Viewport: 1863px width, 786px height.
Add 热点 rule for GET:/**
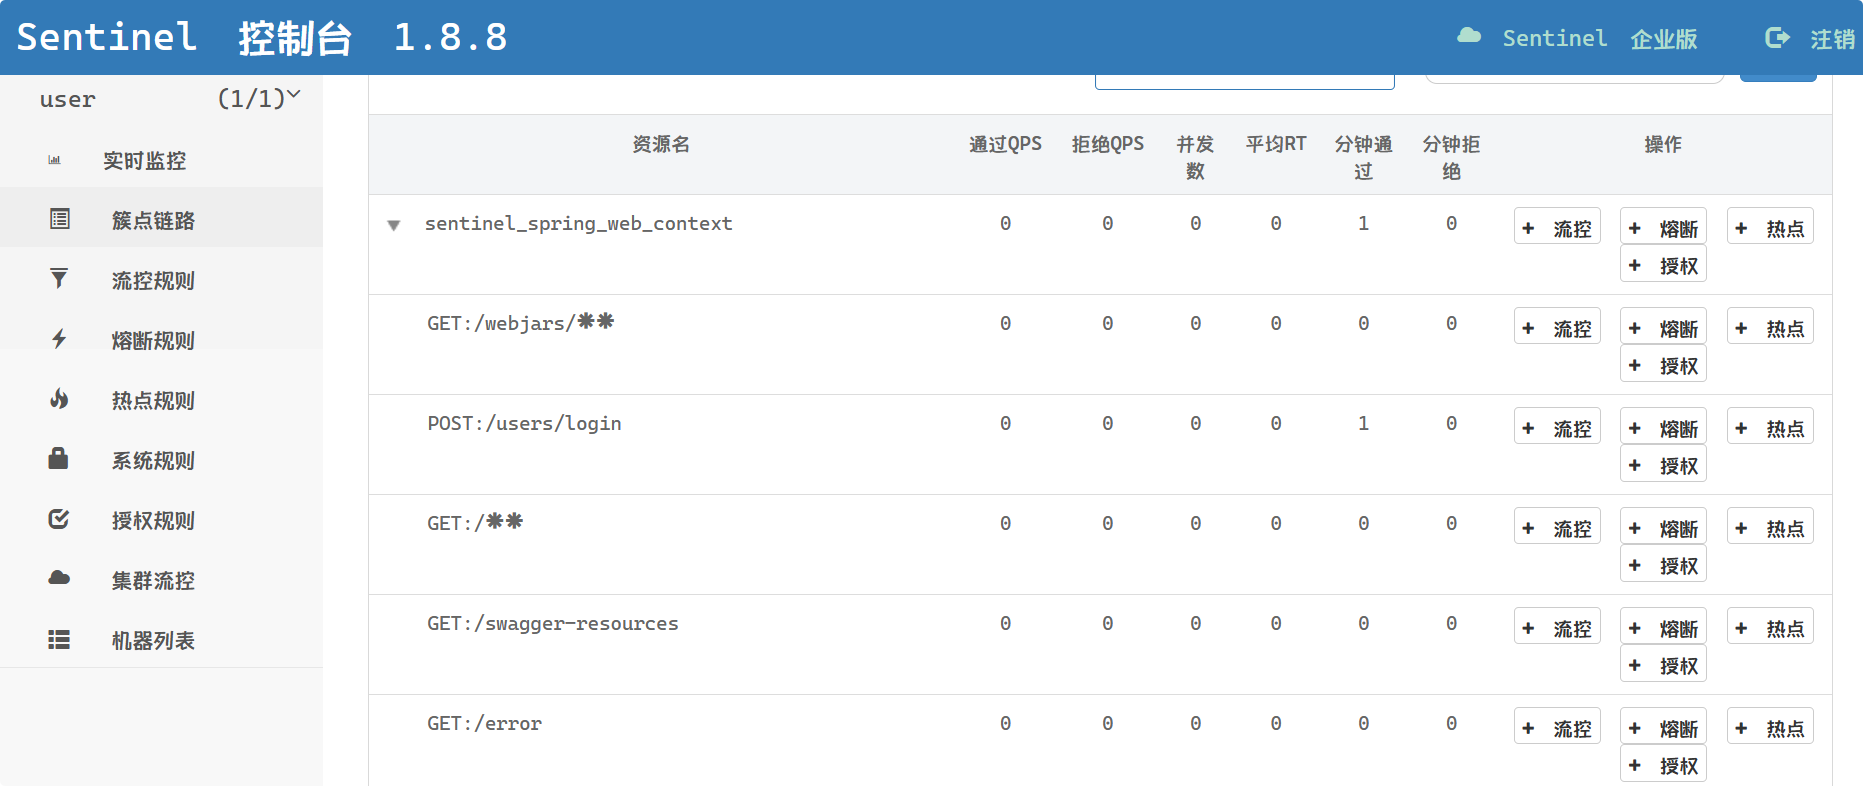click(x=1770, y=527)
